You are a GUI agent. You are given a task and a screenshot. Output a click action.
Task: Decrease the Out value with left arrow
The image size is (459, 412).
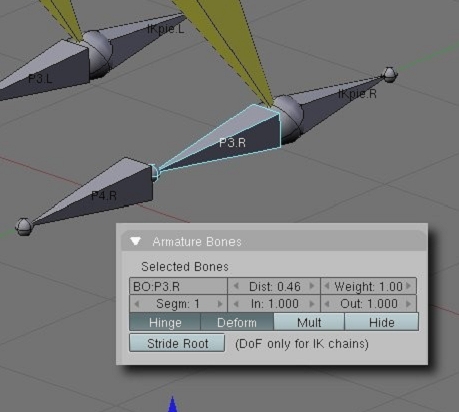pyautogui.click(x=327, y=304)
